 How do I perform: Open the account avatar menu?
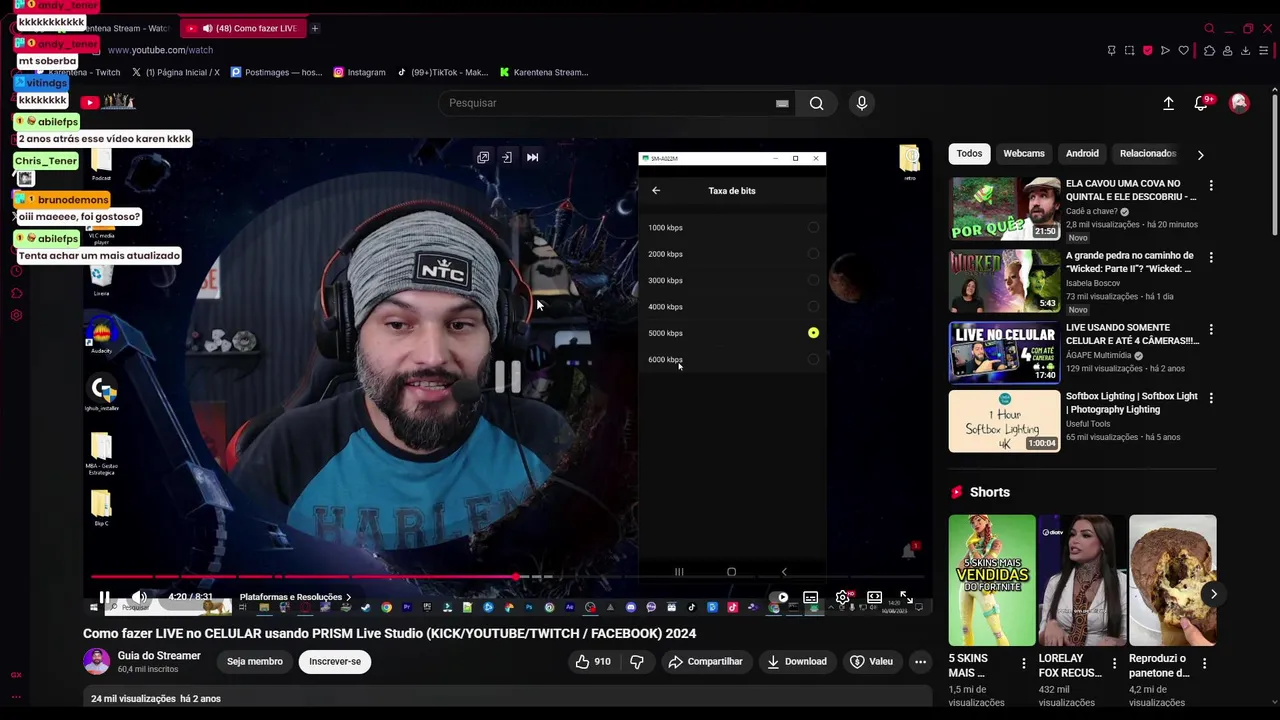1239,103
